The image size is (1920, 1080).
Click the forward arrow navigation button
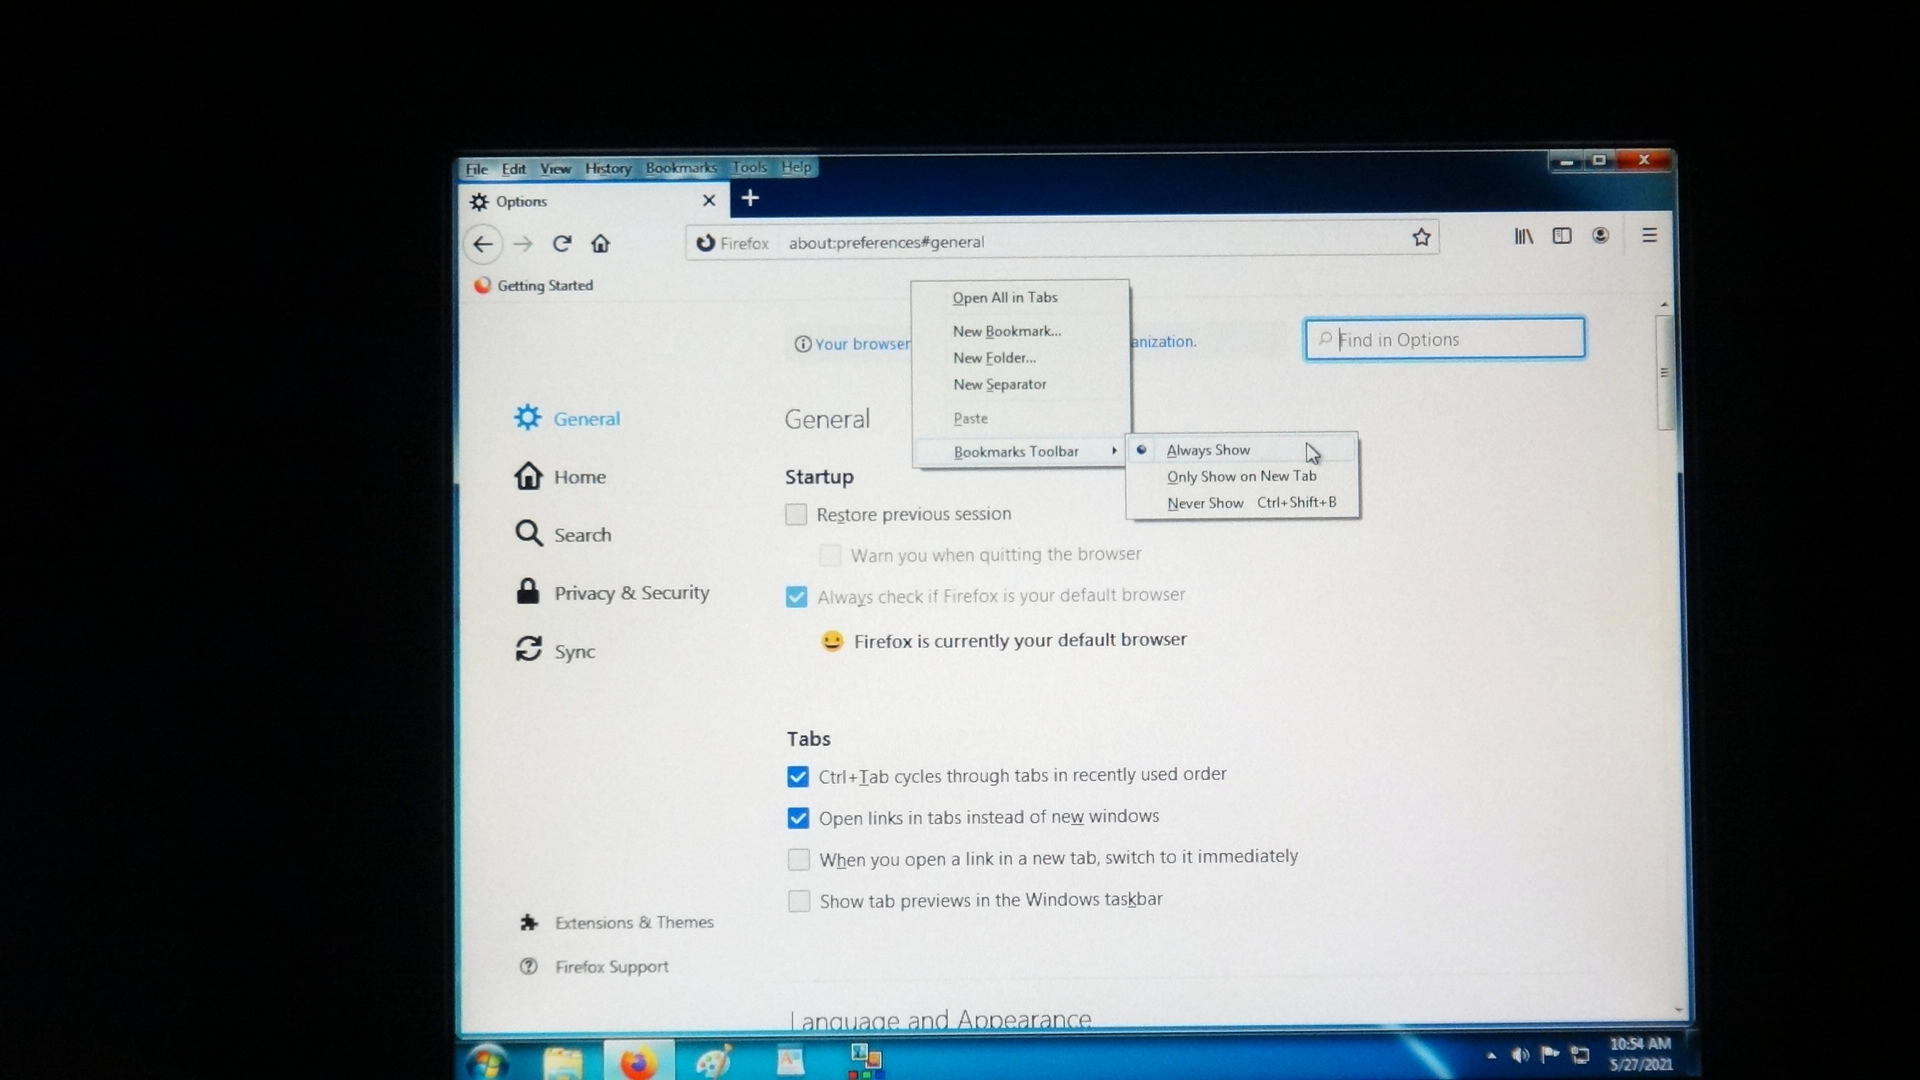522,244
